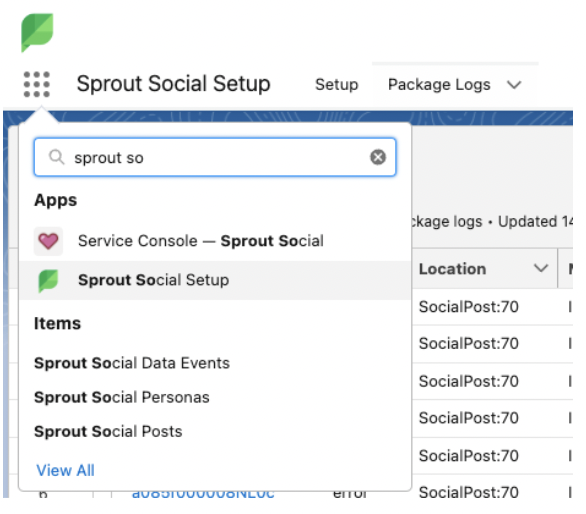The width and height of the screenshot is (586, 514).
Task: Click the 'Sprout Social Setup' app title
Action: tap(173, 84)
